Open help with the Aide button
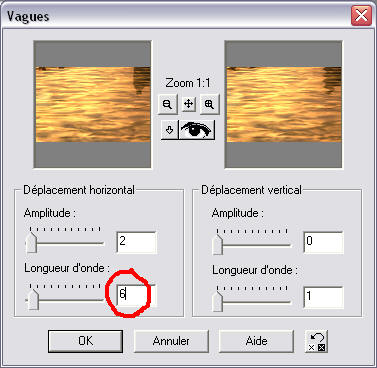Screen dimensions: 377x368 tap(256, 341)
